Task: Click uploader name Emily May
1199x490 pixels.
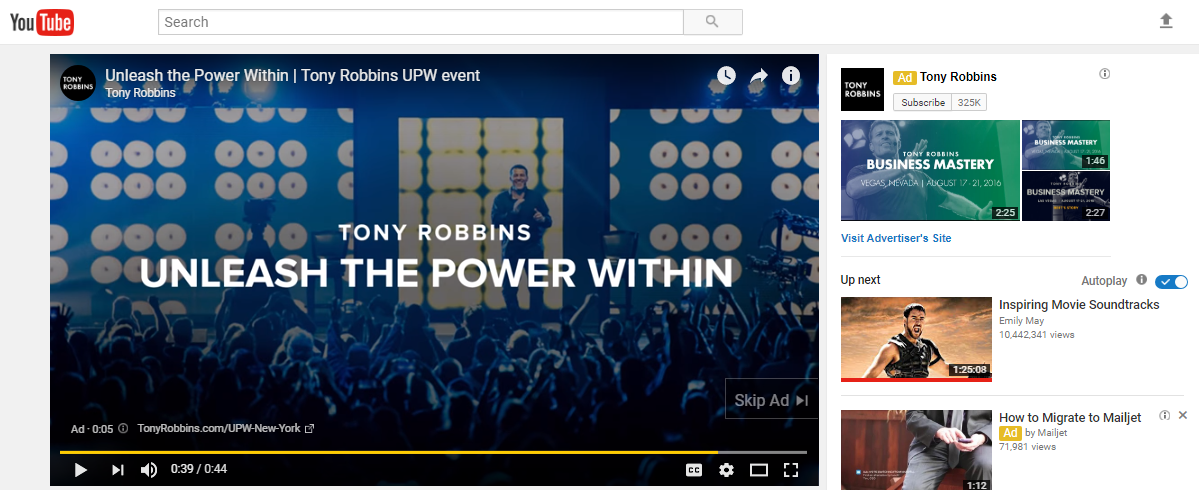Action: 1022,321
